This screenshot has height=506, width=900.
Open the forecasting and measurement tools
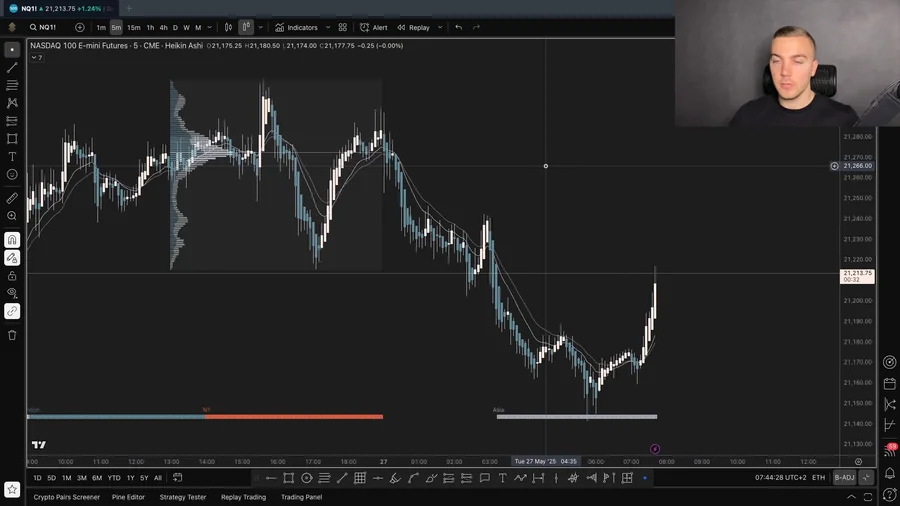(x=12, y=121)
